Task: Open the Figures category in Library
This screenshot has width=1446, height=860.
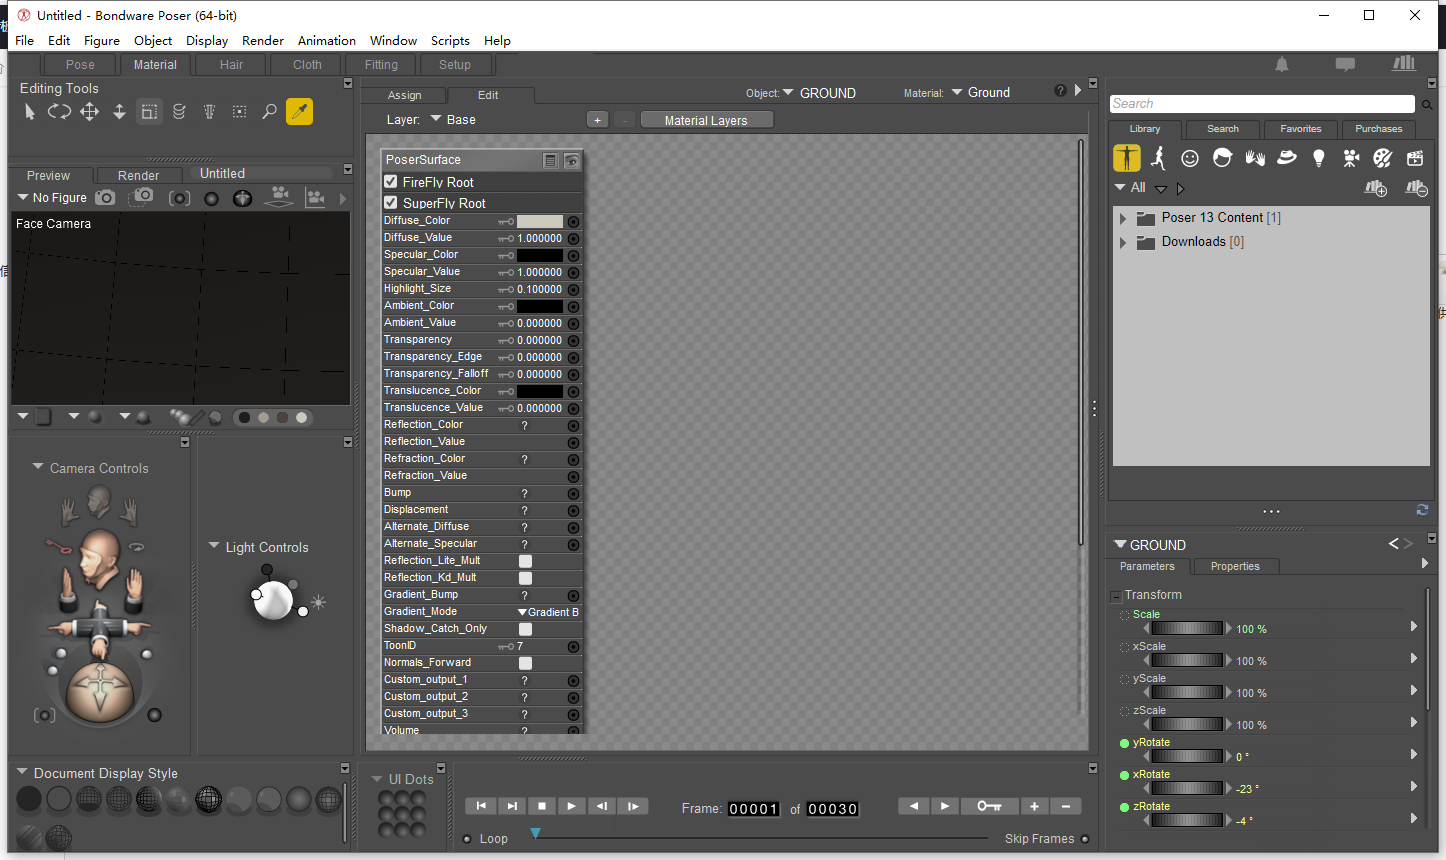Action: click(1127, 158)
